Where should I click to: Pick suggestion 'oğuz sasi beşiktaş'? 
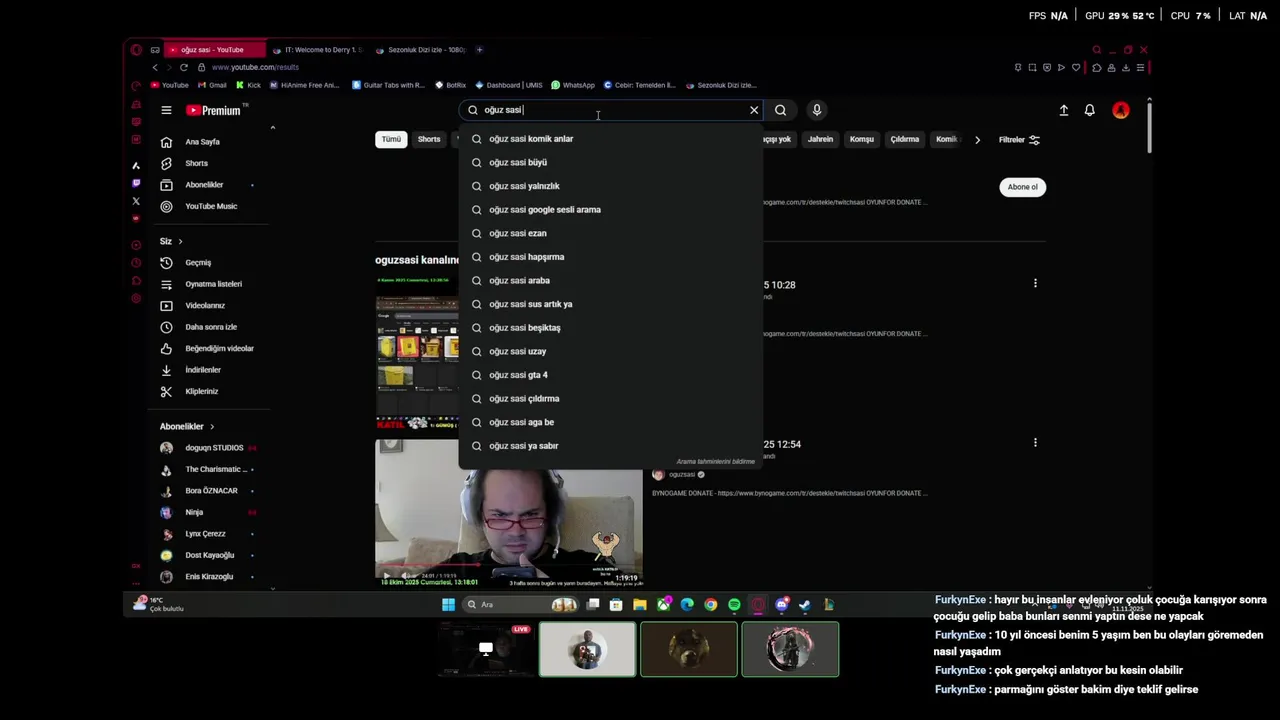coord(610,328)
